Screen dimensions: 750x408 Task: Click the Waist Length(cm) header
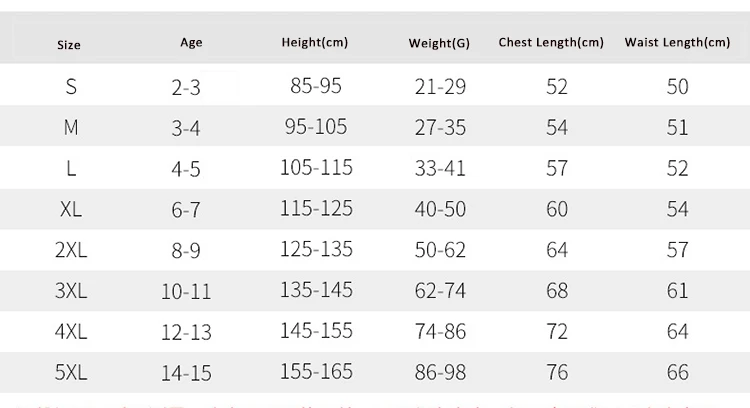pos(677,42)
